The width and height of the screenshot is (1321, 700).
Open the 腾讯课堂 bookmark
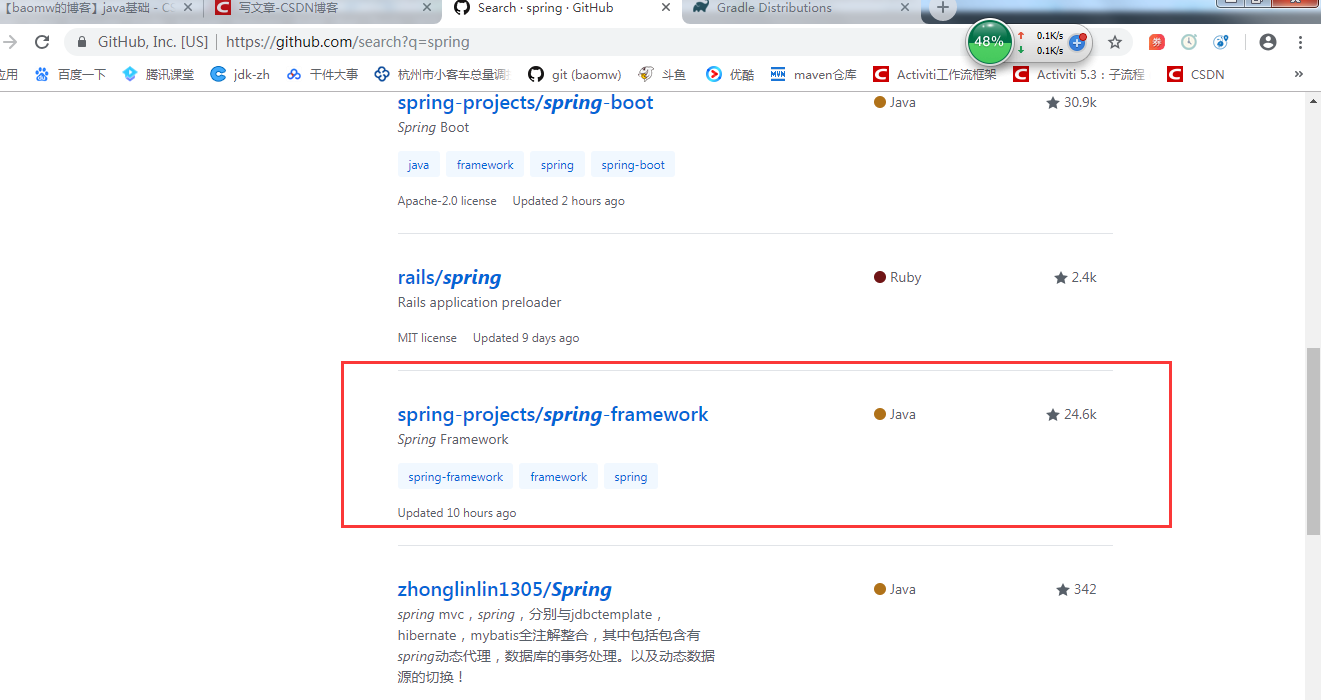click(158, 74)
